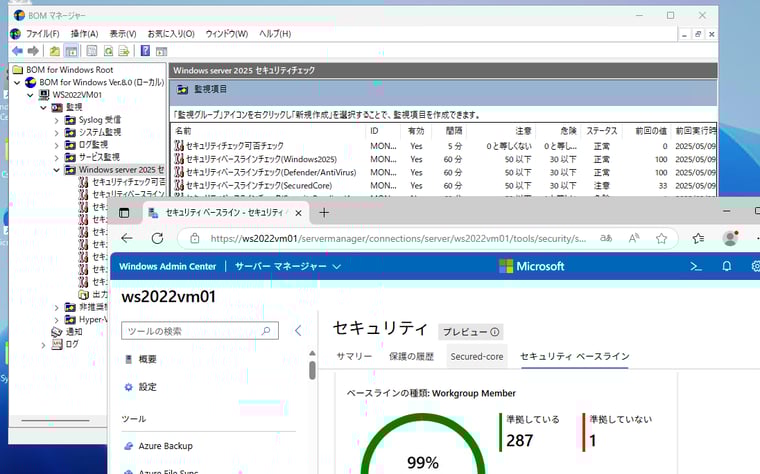The height and width of the screenshot is (474, 760).
Task: Click the export list toolbar icon
Action: point(124,51)
